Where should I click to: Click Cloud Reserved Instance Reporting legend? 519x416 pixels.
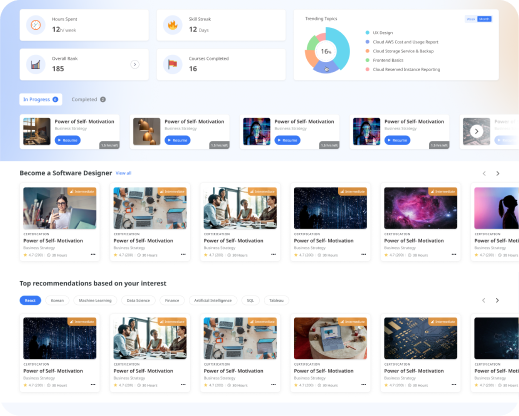pyautogui.click(x=403, y=69)
